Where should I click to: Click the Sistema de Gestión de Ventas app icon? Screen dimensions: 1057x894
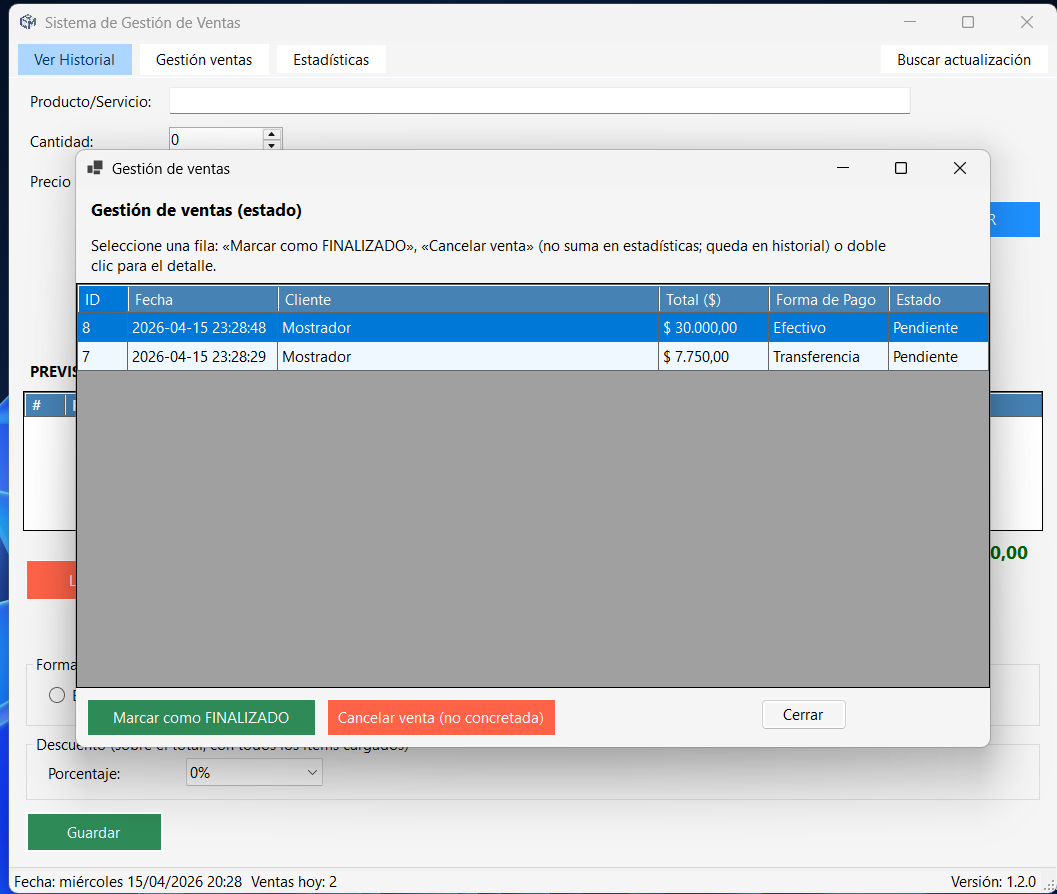(28, 22)
